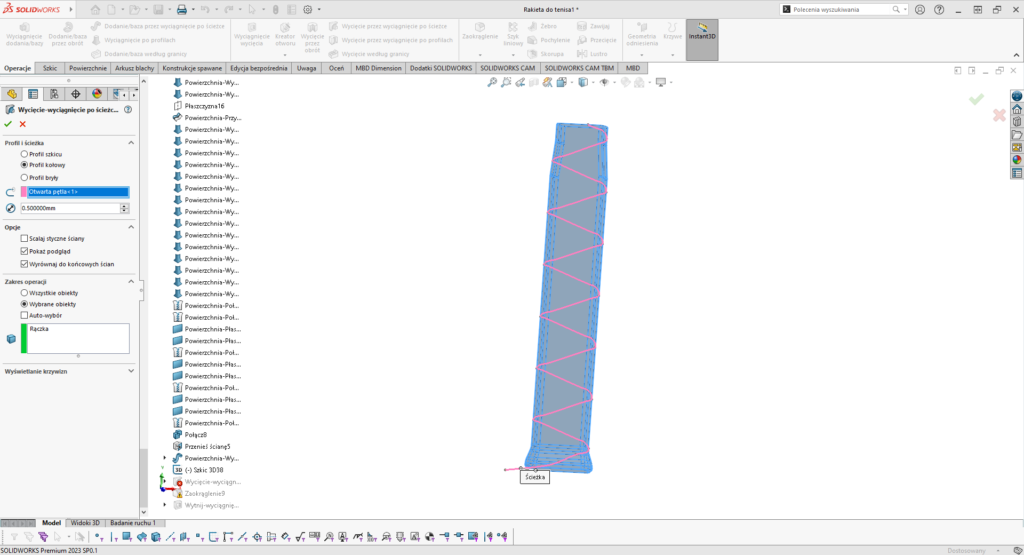Switch to the Powierzchnie ribbon tab
1024x555 pixels.
[x=88, y=68]
